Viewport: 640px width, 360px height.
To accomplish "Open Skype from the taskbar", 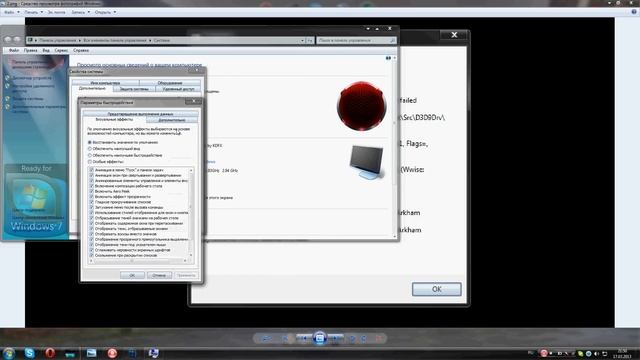I will pyautogui.click(x=29, y=353).
